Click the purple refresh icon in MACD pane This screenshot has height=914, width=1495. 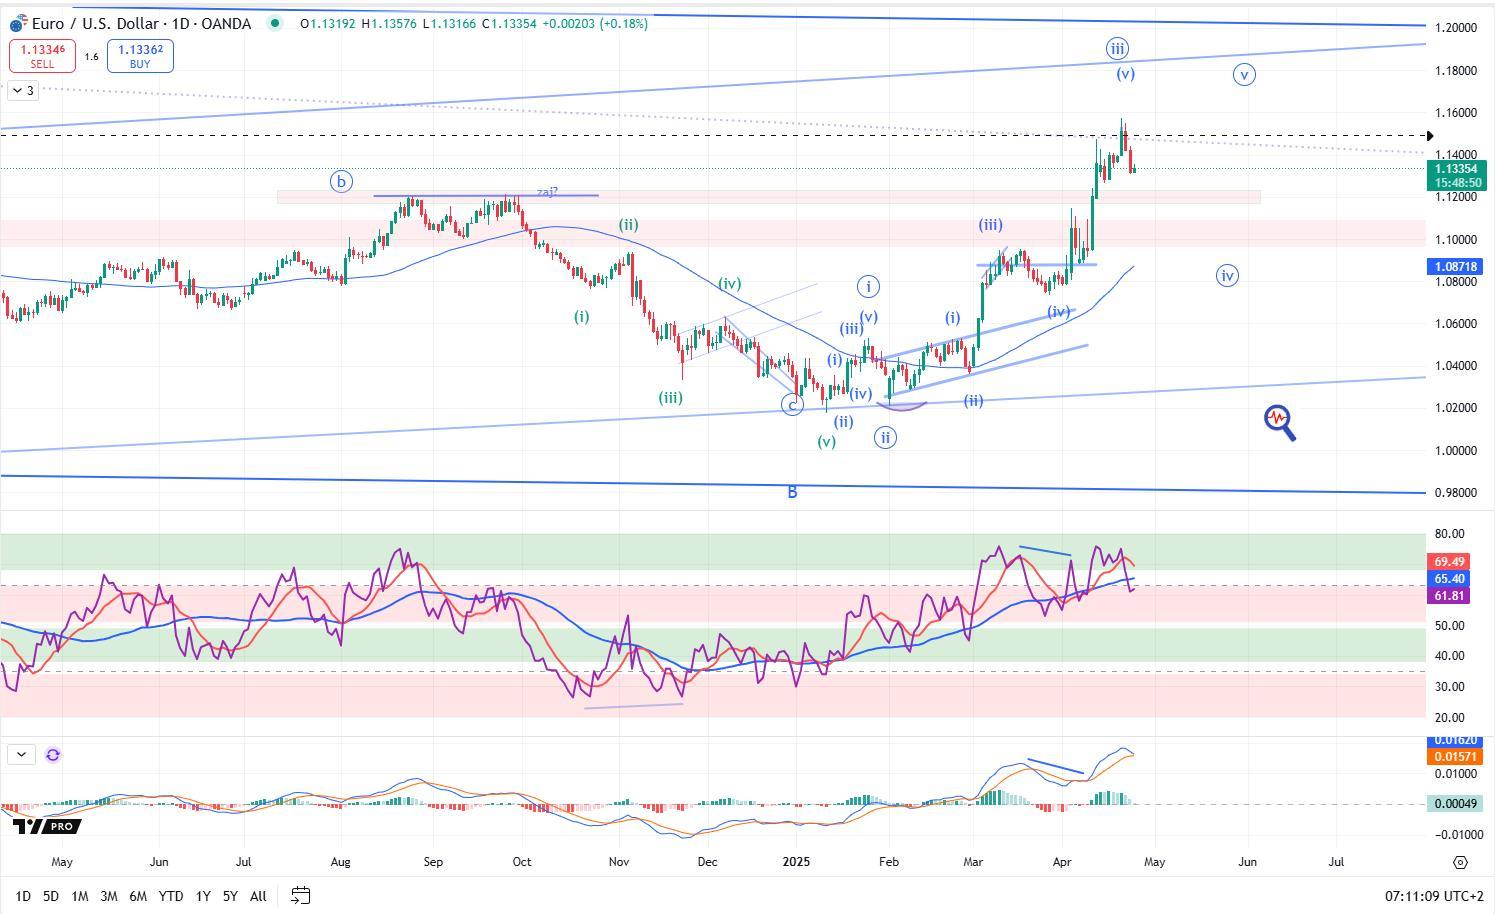pos(53,755)
